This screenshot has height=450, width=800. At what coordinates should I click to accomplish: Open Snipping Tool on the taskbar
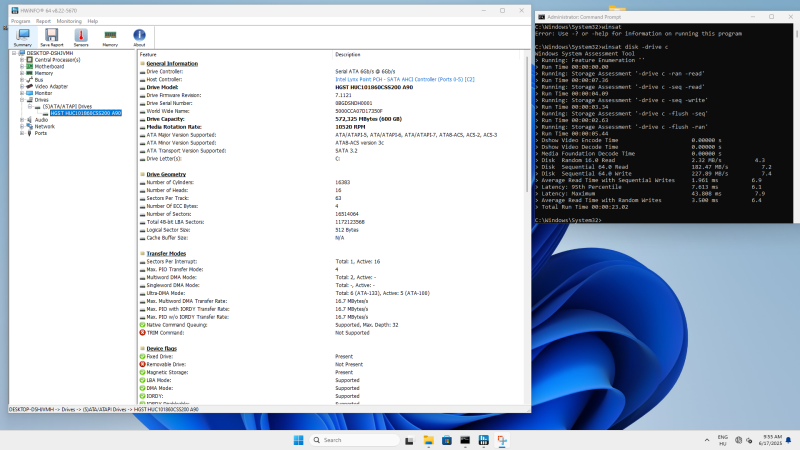[x=502, y=440]
